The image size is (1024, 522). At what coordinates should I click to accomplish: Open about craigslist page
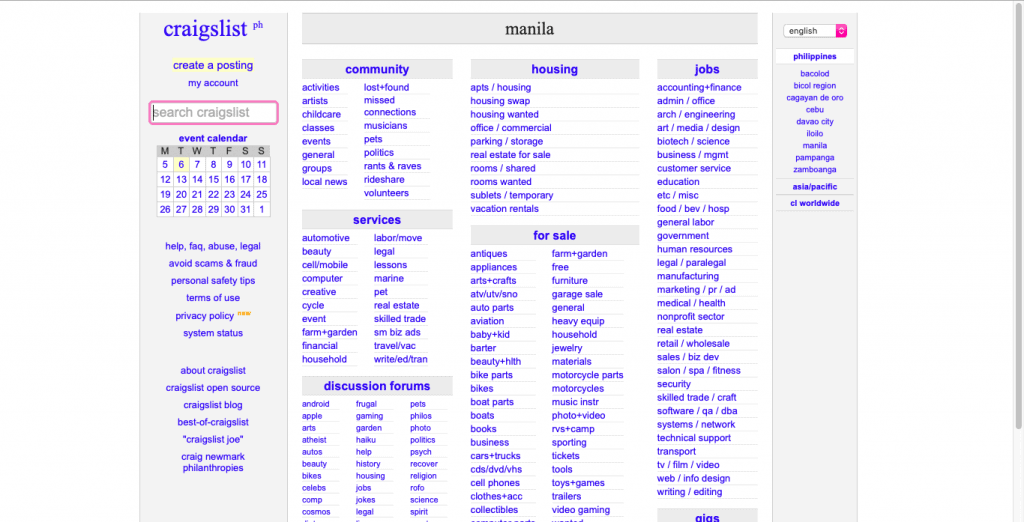pyautogui.click(x=213, y=370)
